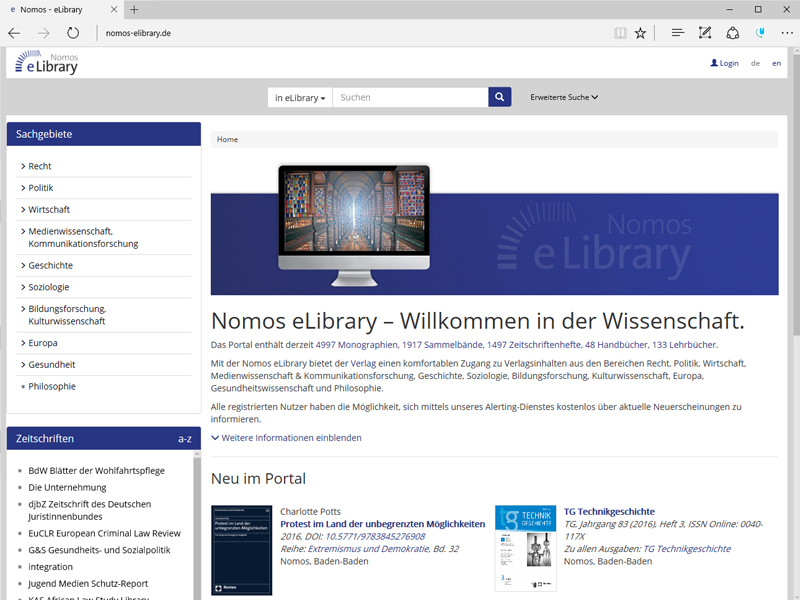This screenshot has height=600, width=800.
Task: Switch language to German (de)
Action: (755, 63)
